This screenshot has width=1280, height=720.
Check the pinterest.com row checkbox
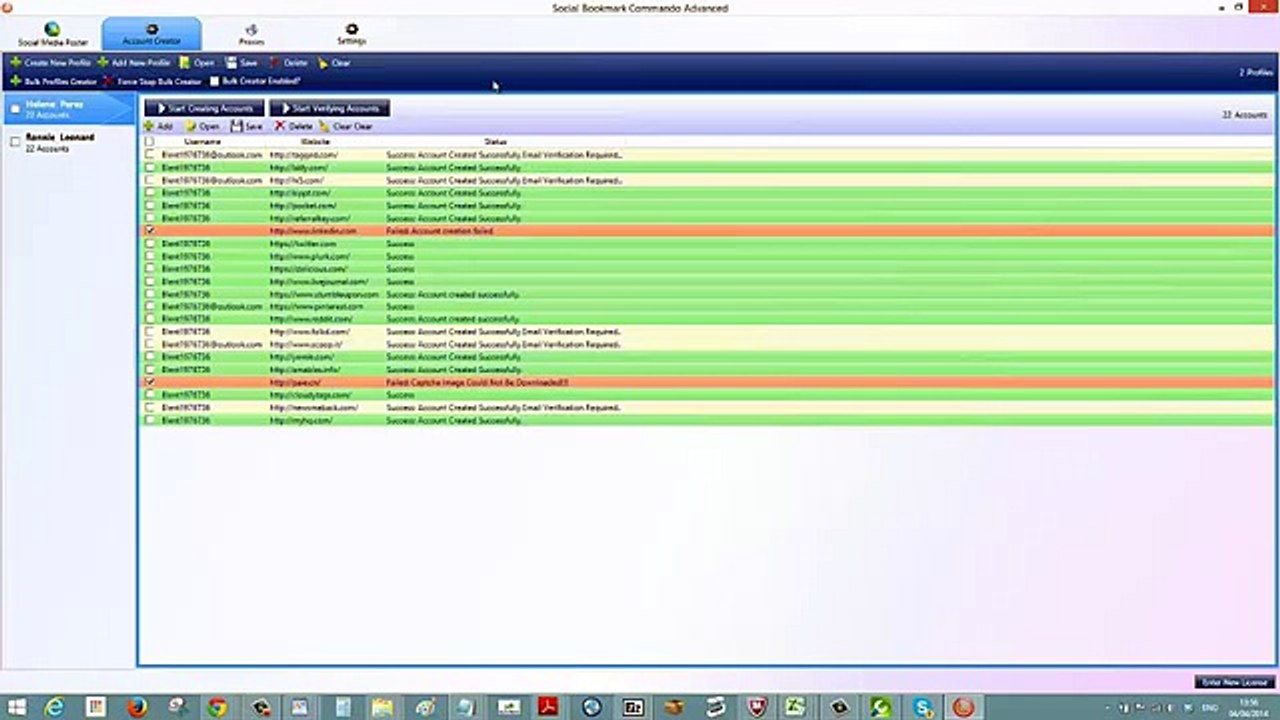[150, 306]
